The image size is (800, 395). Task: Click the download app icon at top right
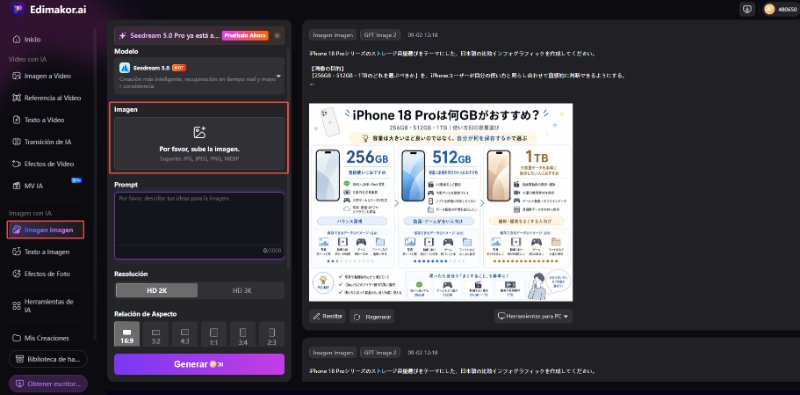[747, 9]
